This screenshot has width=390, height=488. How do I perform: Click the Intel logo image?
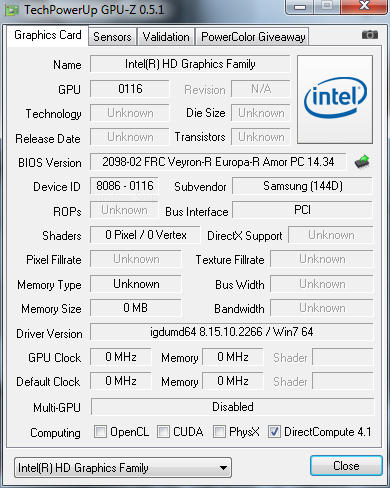[335, 99]
